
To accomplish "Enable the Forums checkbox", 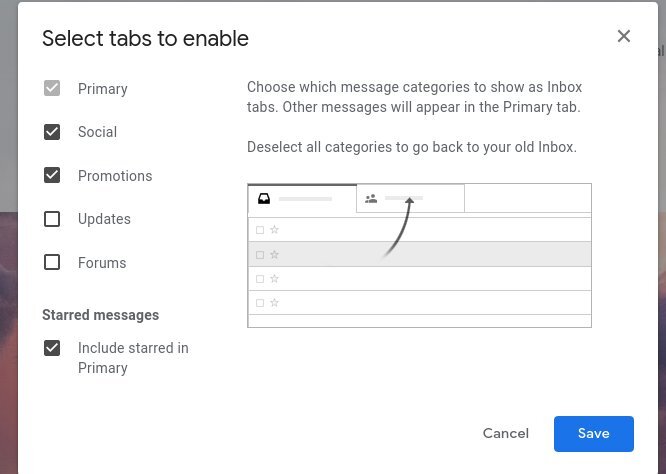I will [52, 262].
